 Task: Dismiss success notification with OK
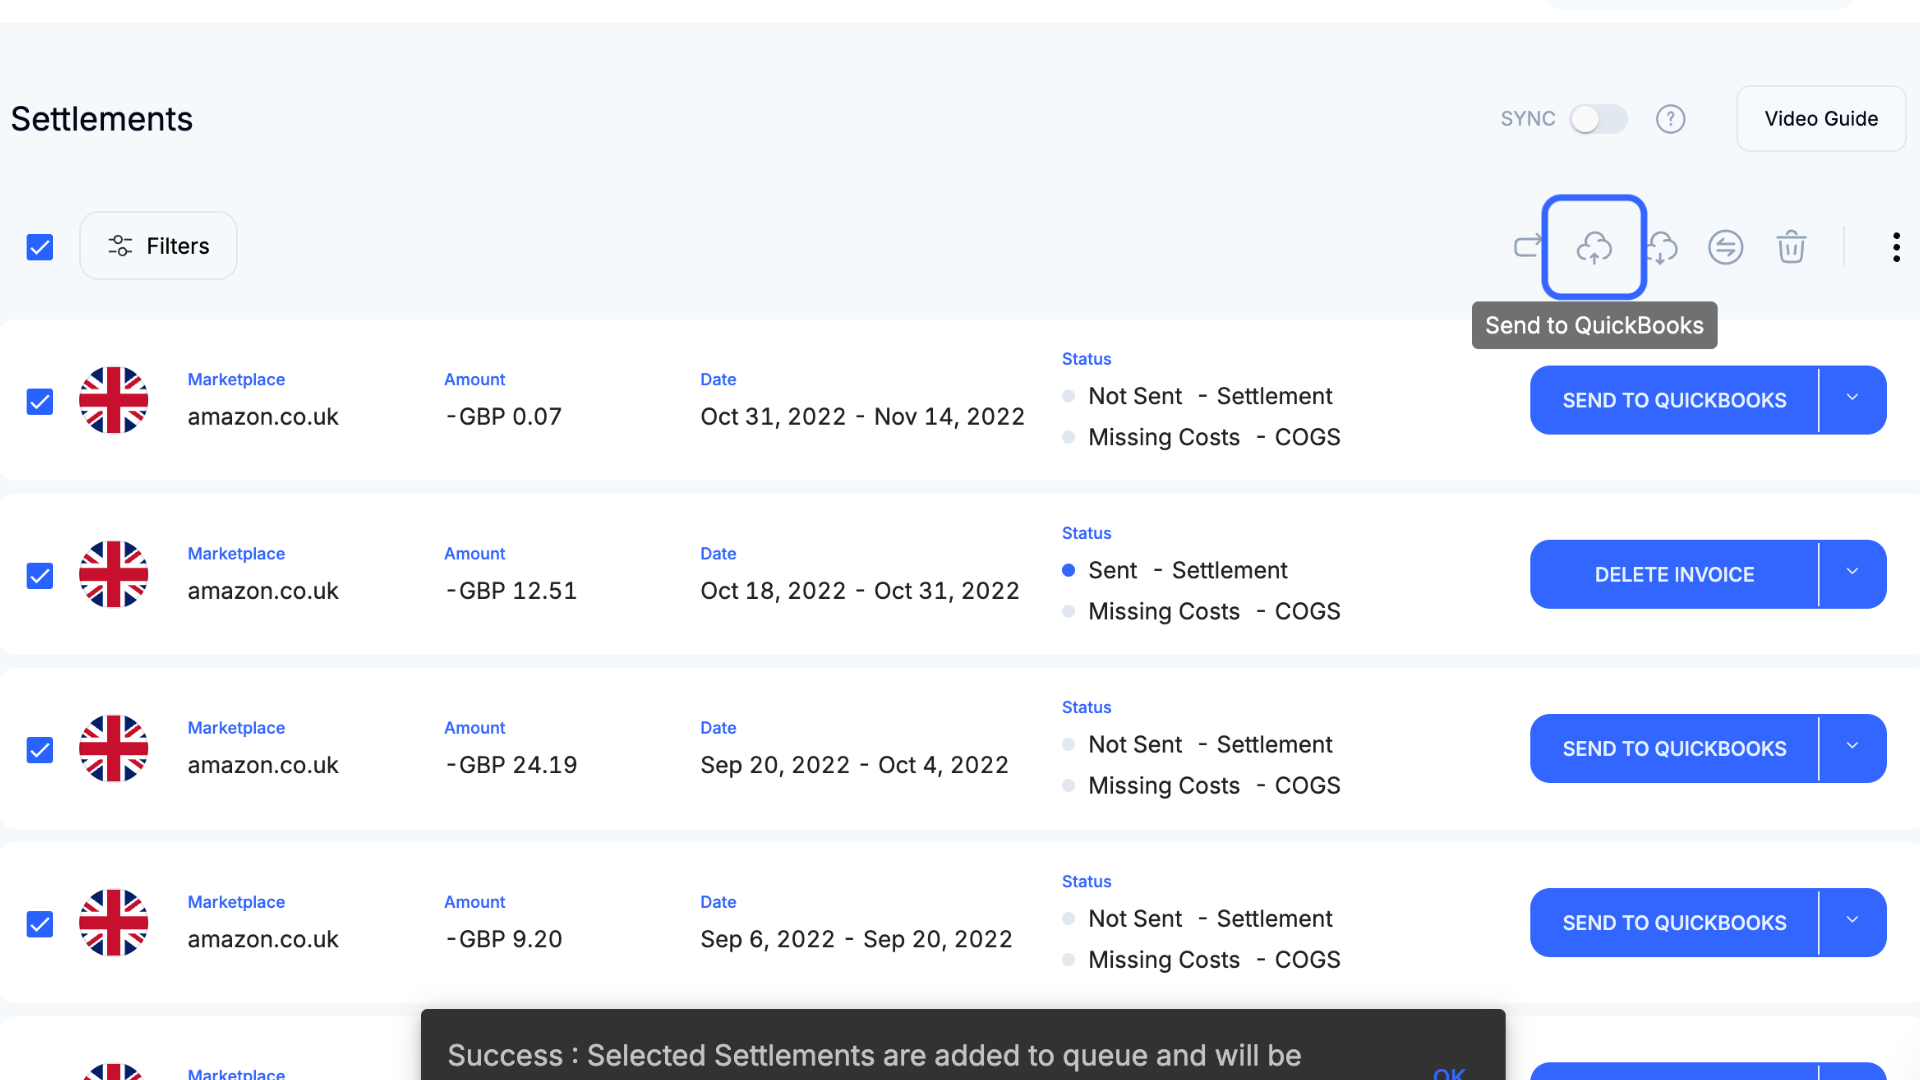(1449, 1072)
